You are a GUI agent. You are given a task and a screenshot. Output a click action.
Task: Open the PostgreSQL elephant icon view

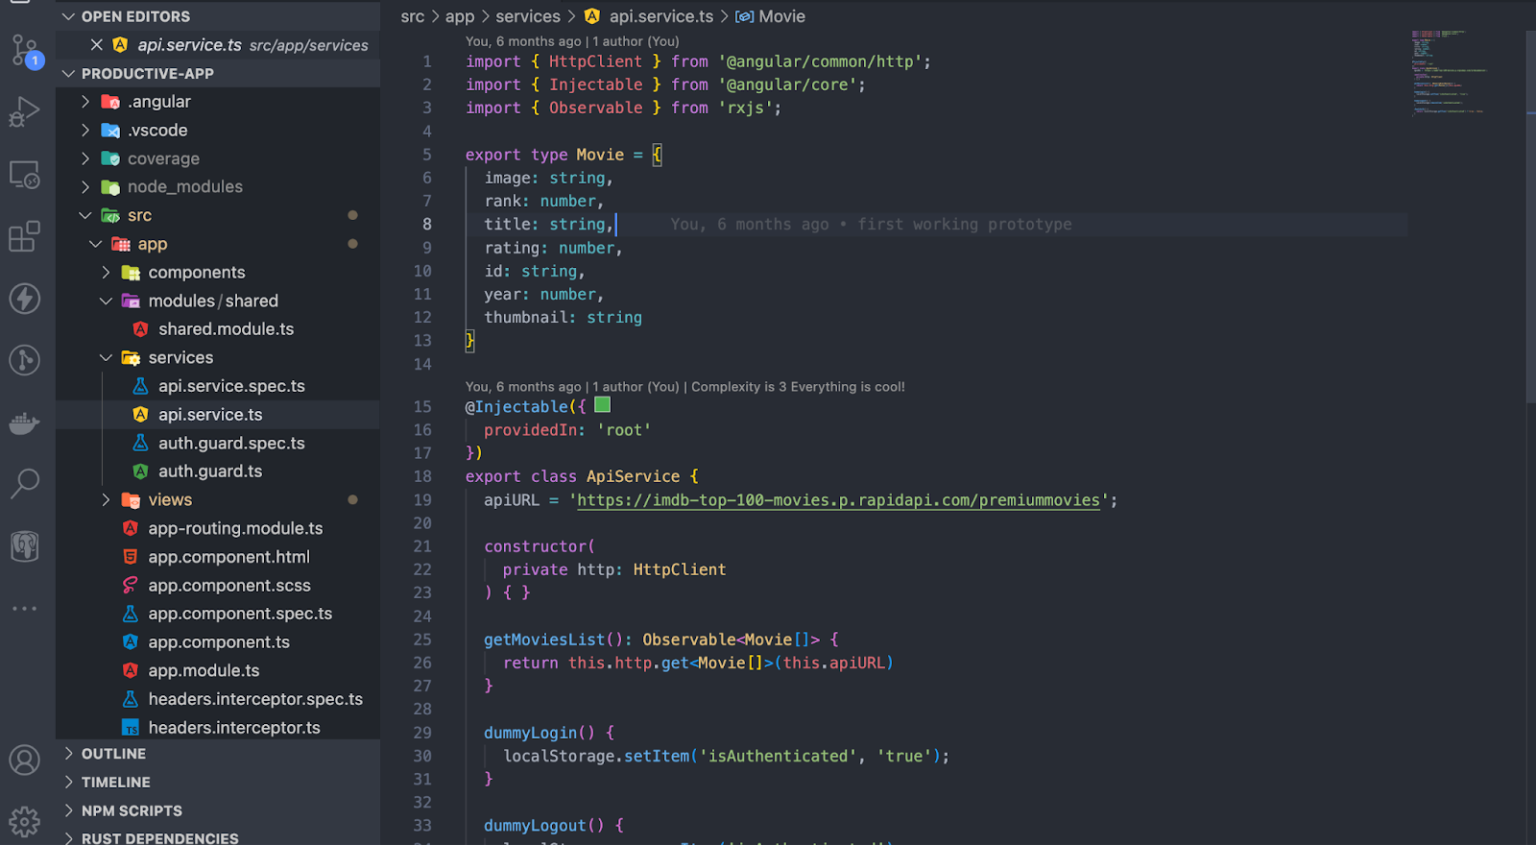[24, 546]
